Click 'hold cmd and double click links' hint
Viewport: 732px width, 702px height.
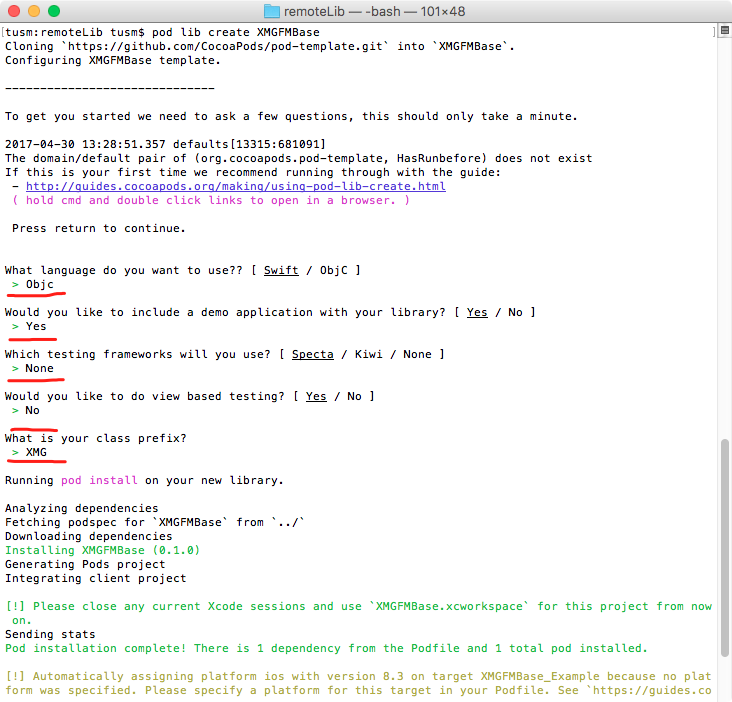coord(211,200)
